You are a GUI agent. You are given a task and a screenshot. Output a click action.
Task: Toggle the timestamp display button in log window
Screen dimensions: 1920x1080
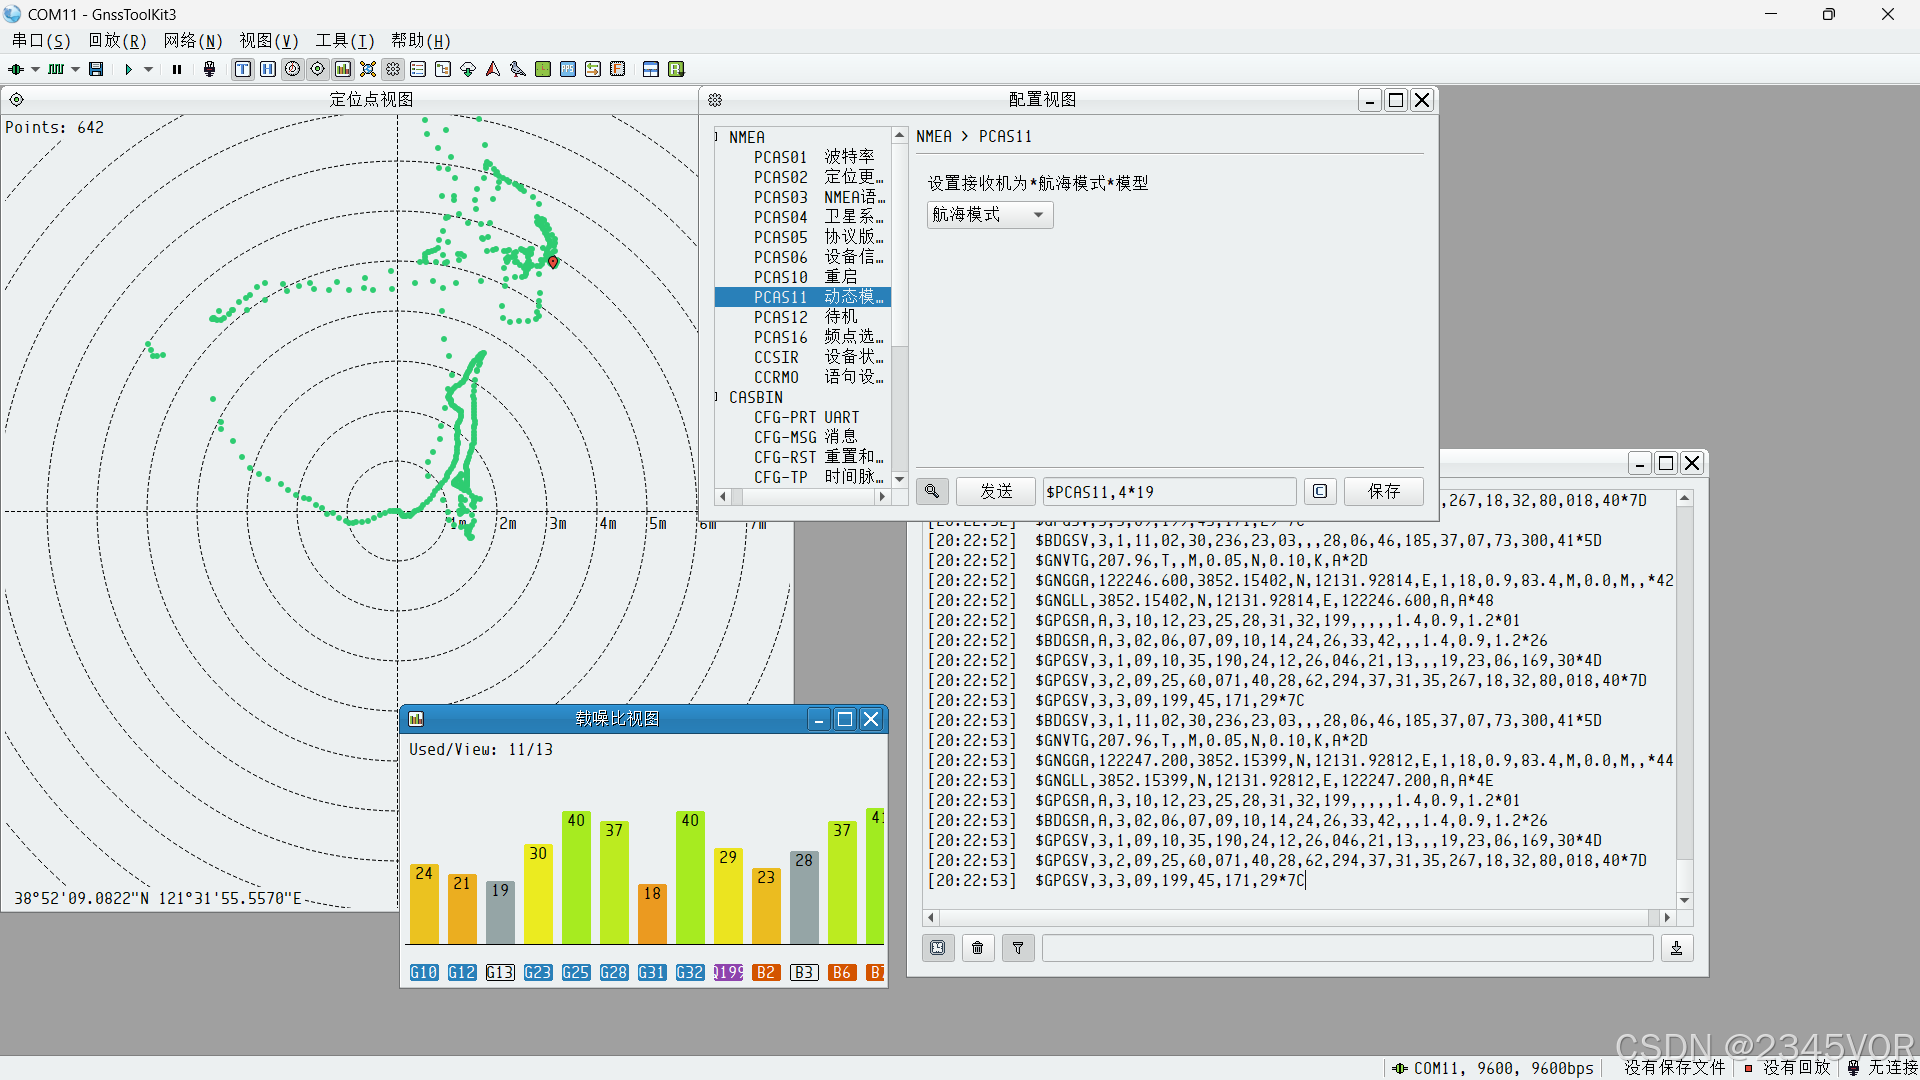(938, 948)
